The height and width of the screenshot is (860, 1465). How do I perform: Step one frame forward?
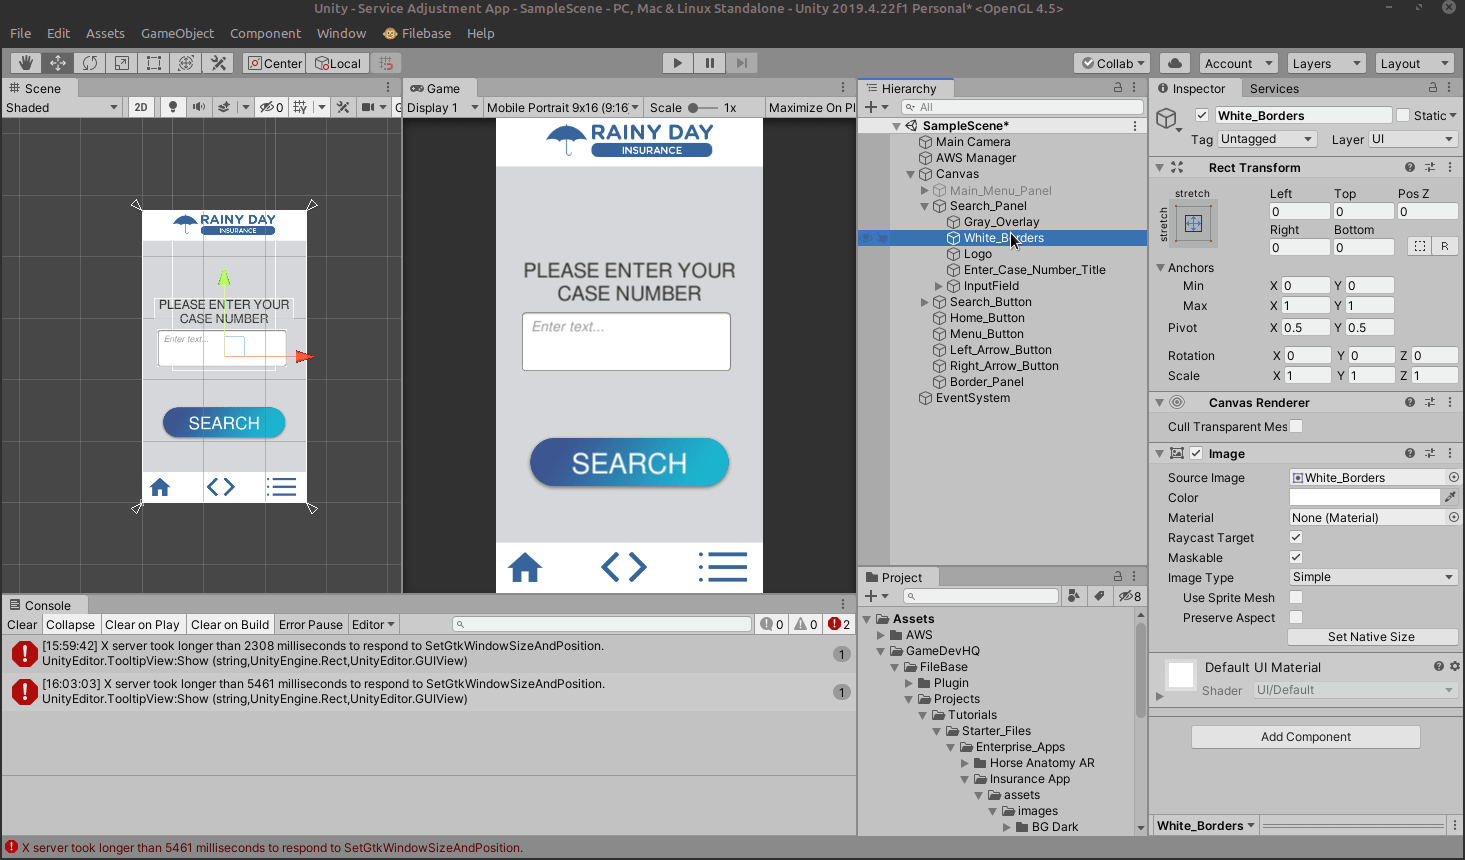[742, 63]
